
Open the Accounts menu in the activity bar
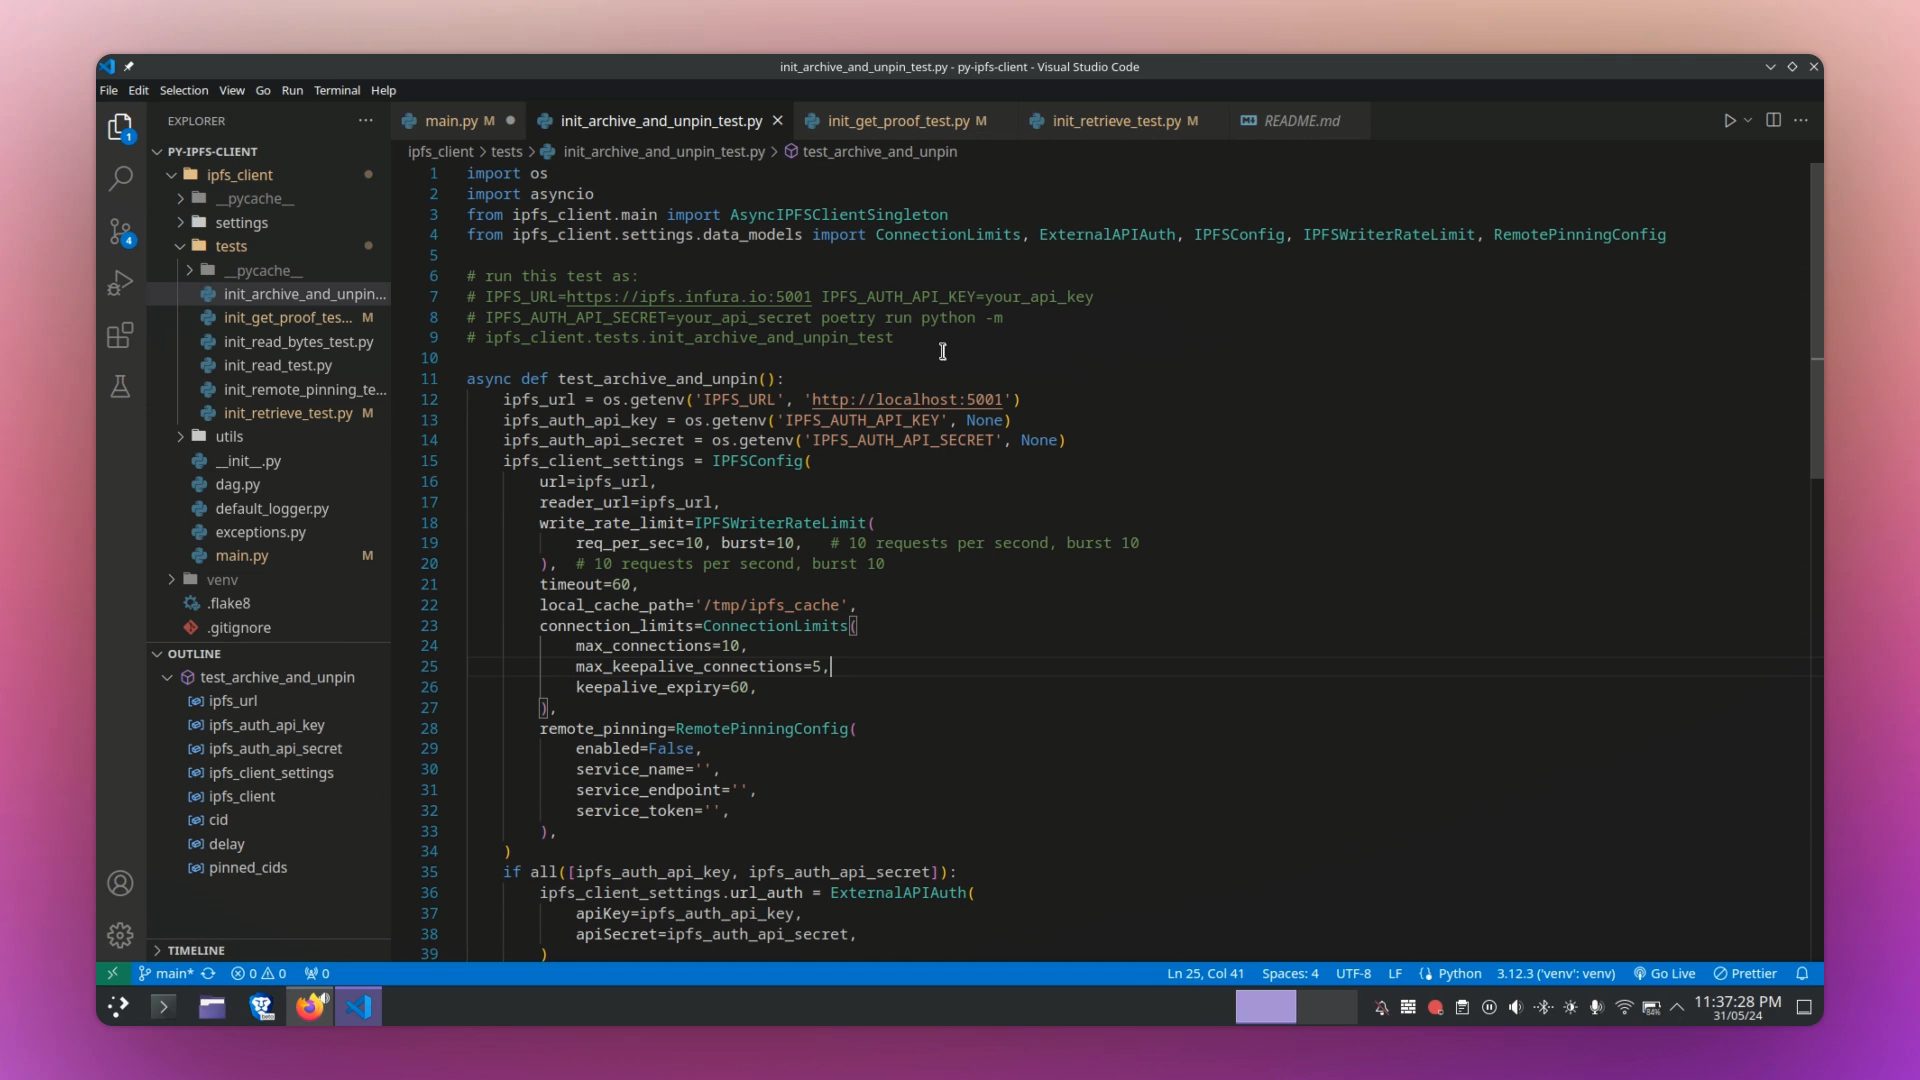click(x=120, y=884)
